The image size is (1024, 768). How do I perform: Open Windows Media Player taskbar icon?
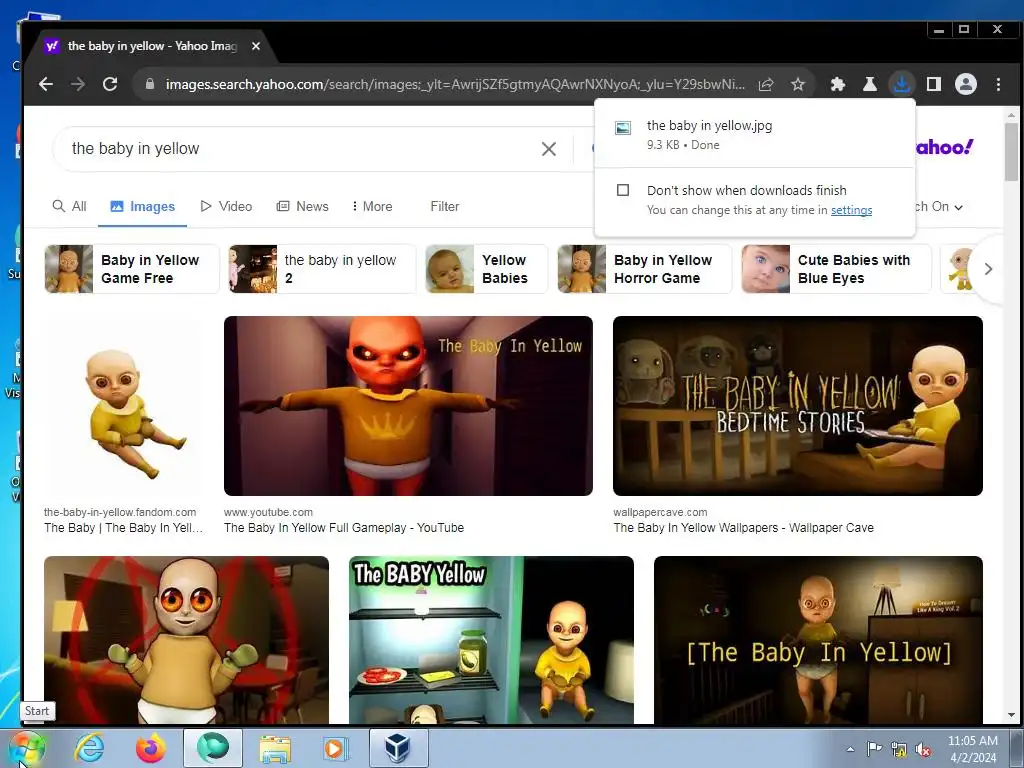coord(336,748)
